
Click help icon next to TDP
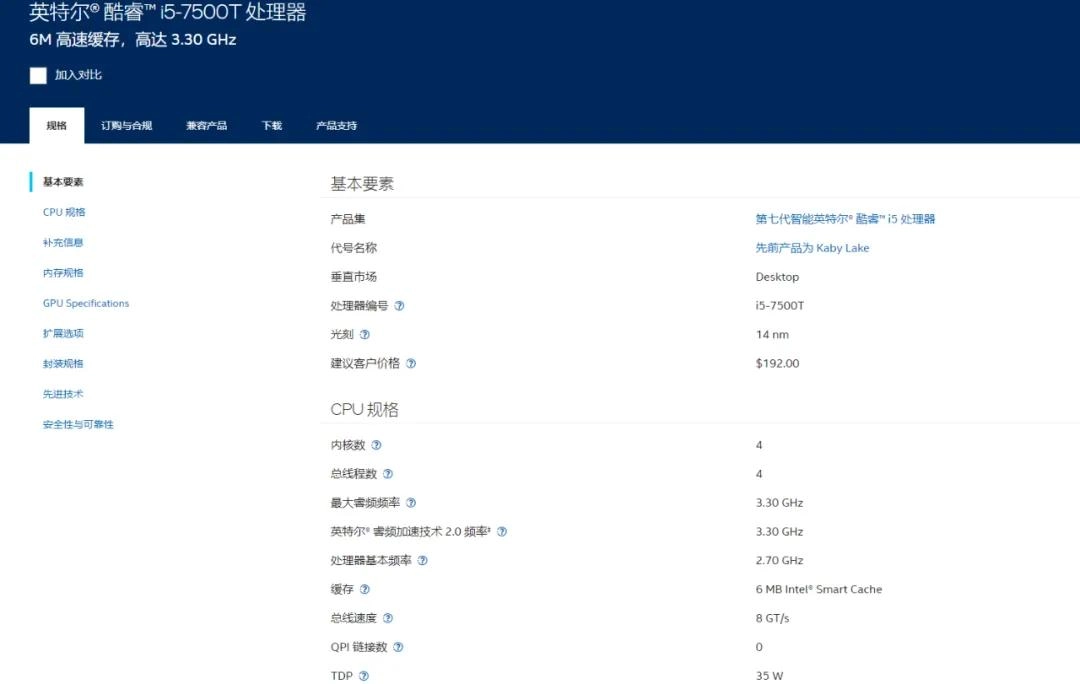(x=364, y=676)
